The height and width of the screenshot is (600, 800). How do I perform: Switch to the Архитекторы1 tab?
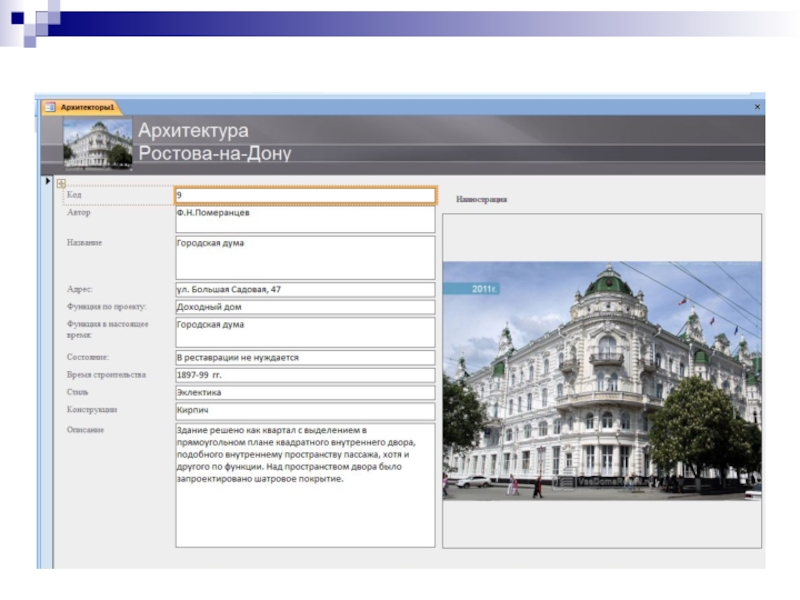(86, 106)
